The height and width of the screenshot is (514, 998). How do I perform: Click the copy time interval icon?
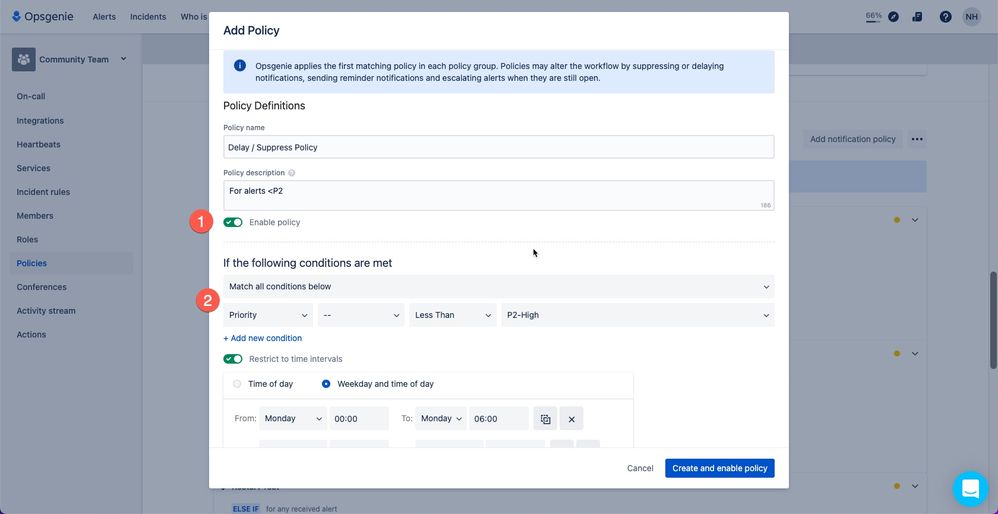coord(545,419)
